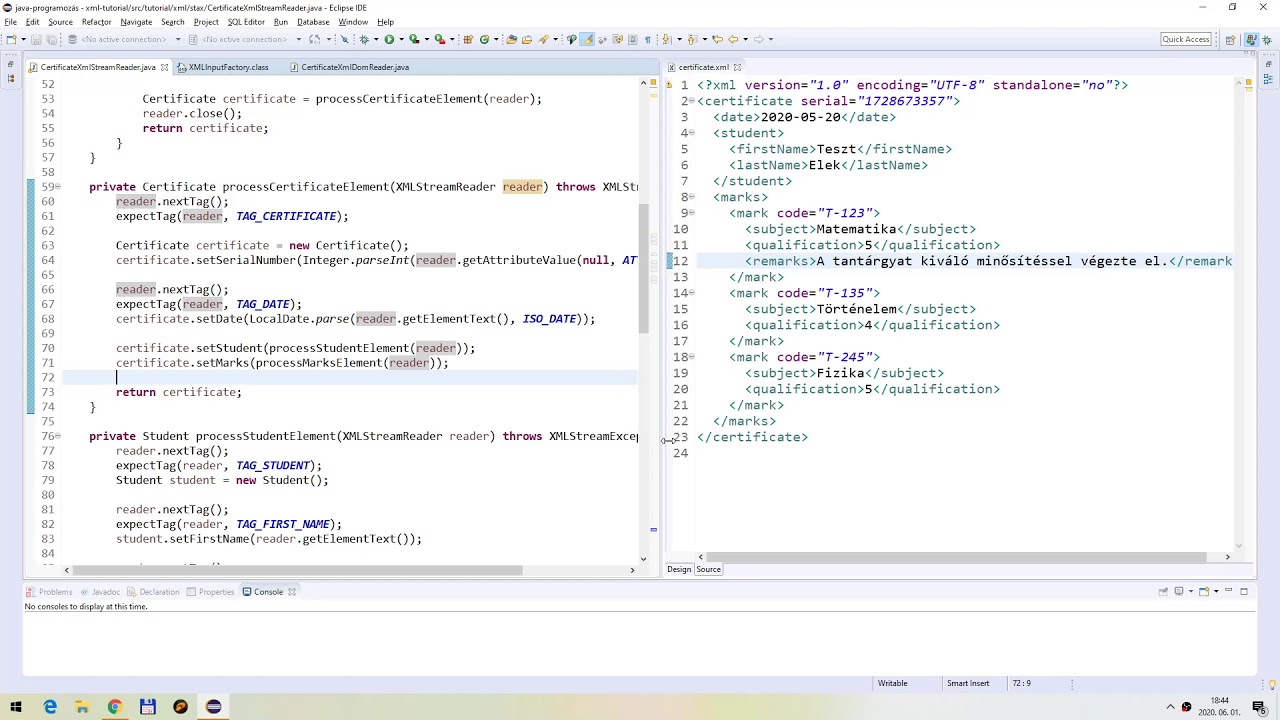Toggle Mark Occurrences highlighter icon
Viewport: 1280px width, 720px height.
(588, 39)
